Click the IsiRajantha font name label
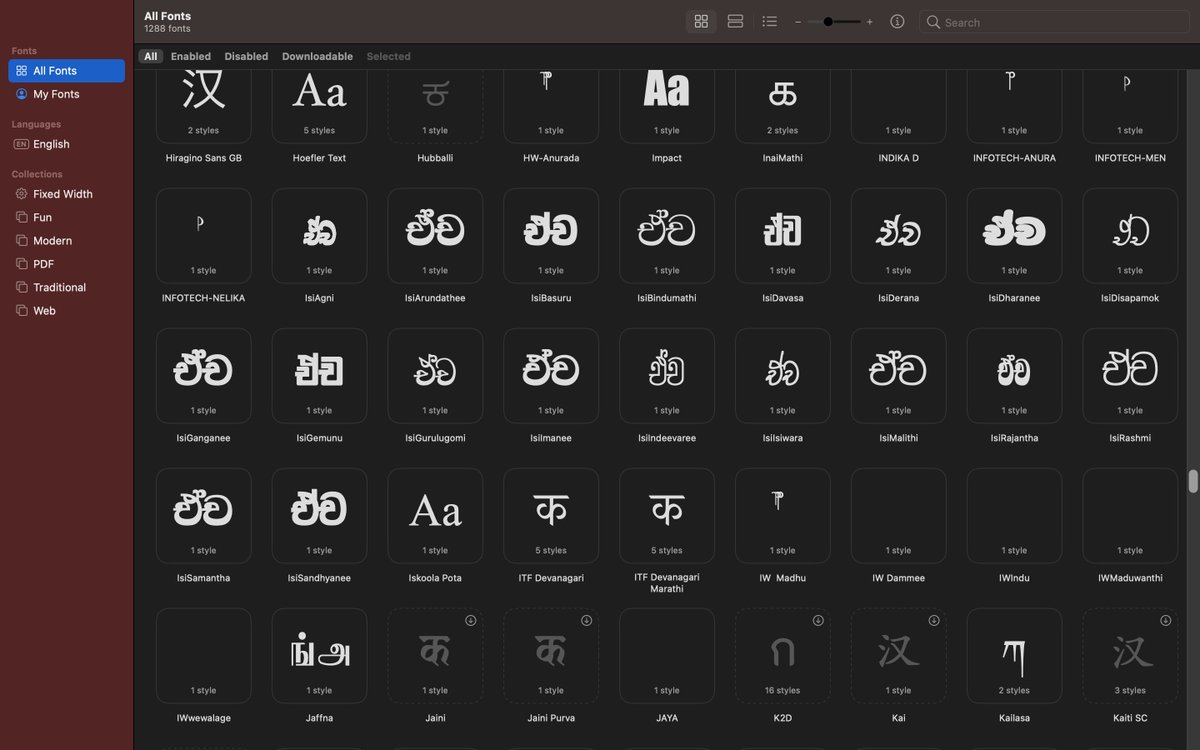The image size is (1200, 750). 1015,438
